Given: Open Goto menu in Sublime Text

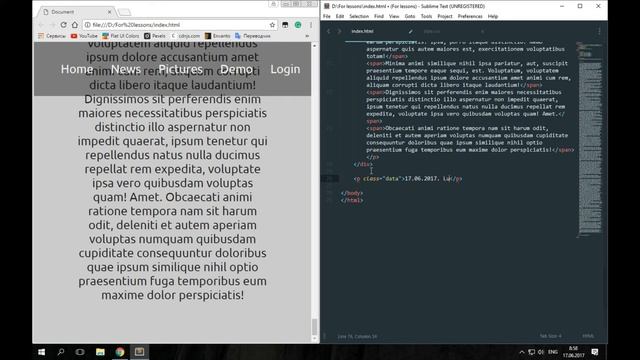Looking at the screenshot, I should coord(410,16).
